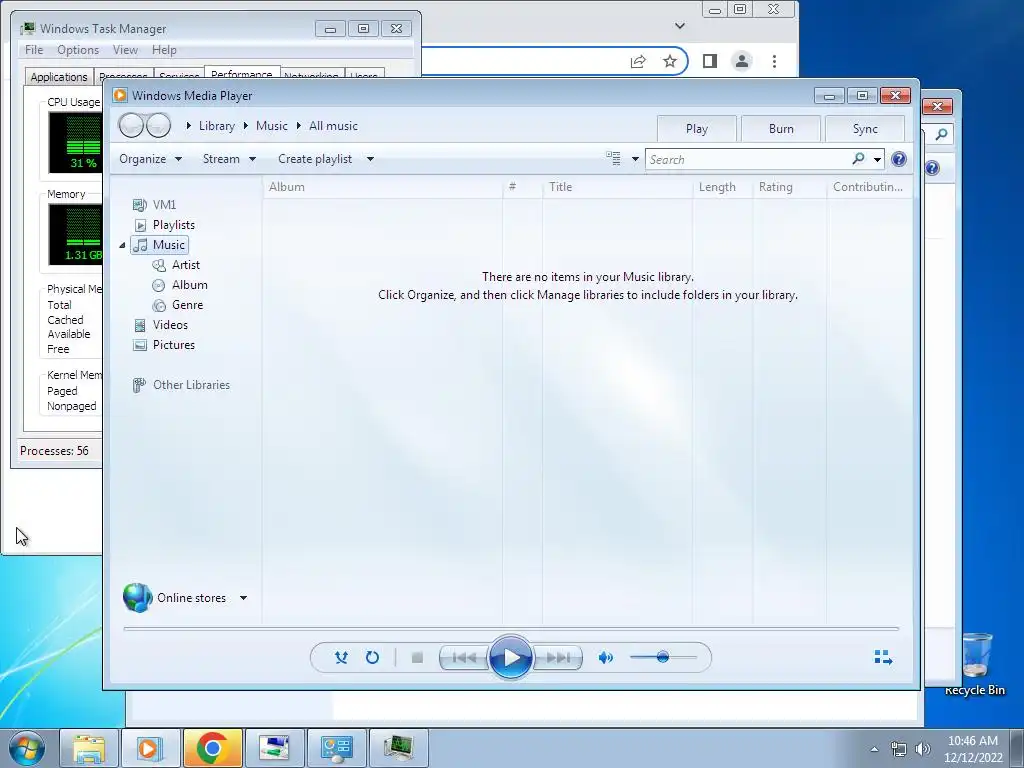The height and width of the screenshot is (768, 1024).
Task: Open the Recycle Bin desktop icon
Action: (975, 664)
